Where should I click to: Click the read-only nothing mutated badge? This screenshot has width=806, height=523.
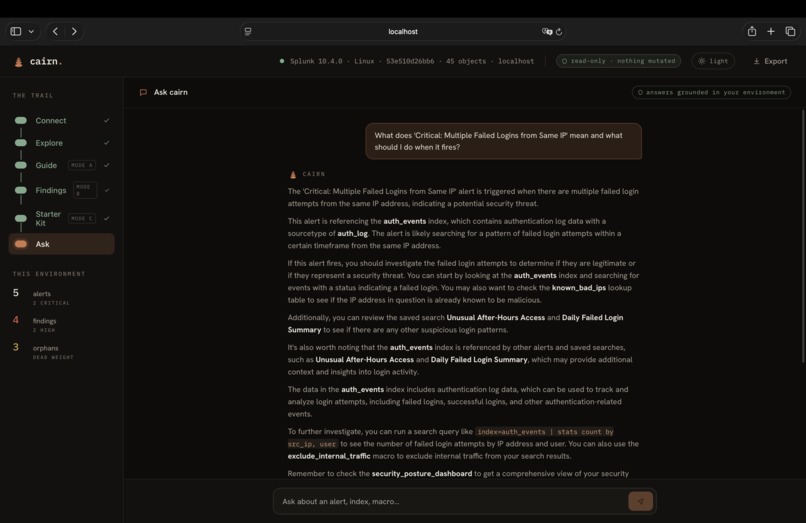tap(618, 61)
